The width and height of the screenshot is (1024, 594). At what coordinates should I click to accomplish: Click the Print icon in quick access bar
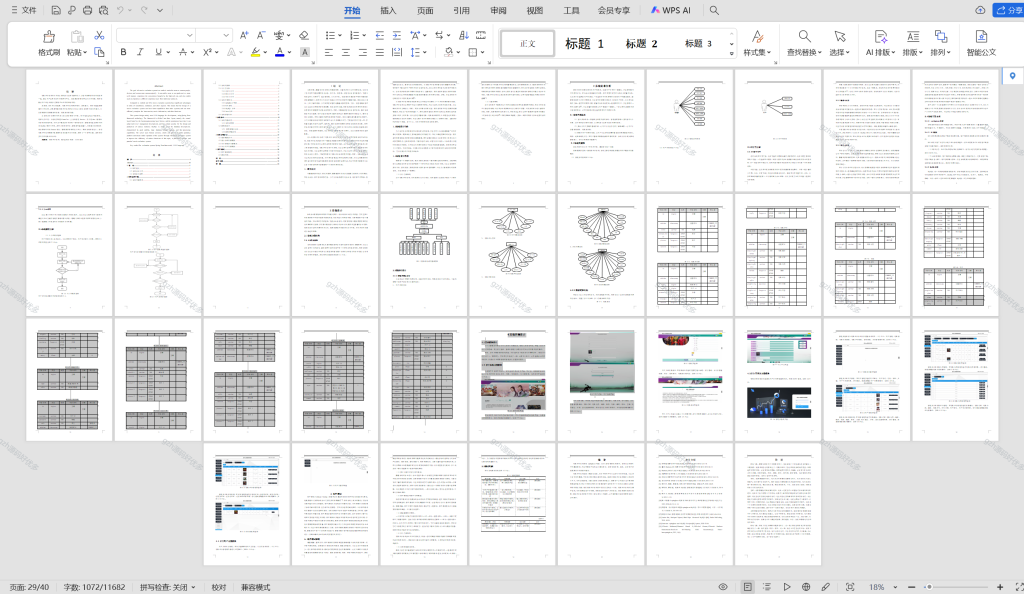(88, 10)
